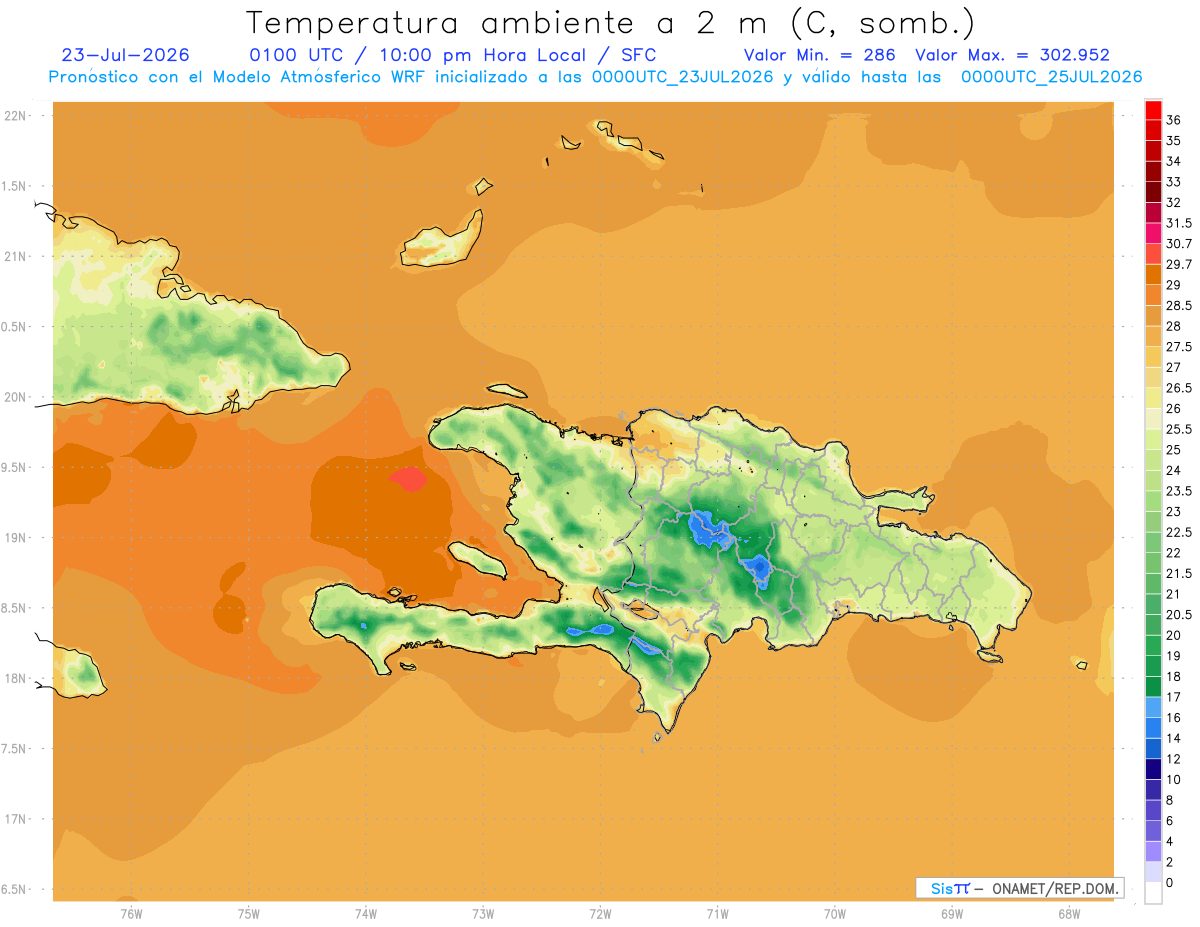Click the '20.5' legend value
The width and height of the screenshot is (1200, 927).
point(1178,615)
